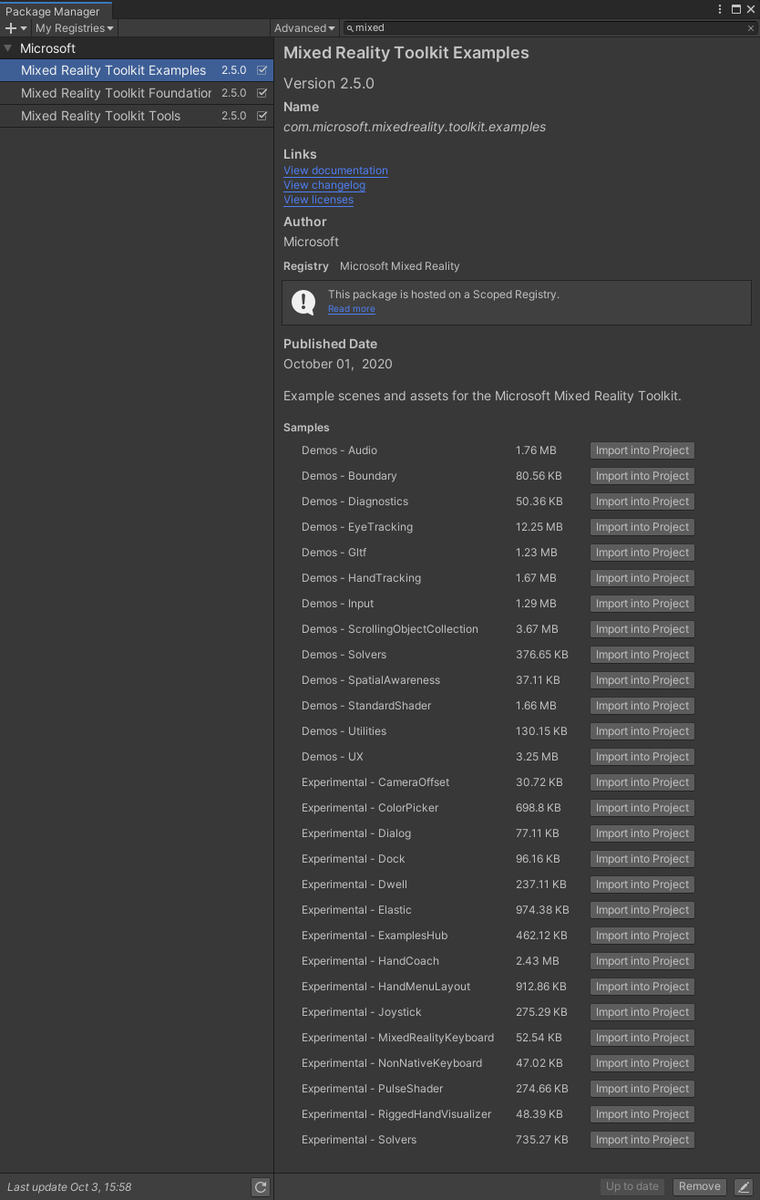Click the 974.38 KB size of Elastic sample
Image resolution: width=760 pixels, height=1200 pixels.
pyautogui.click(x=542, y=910)
